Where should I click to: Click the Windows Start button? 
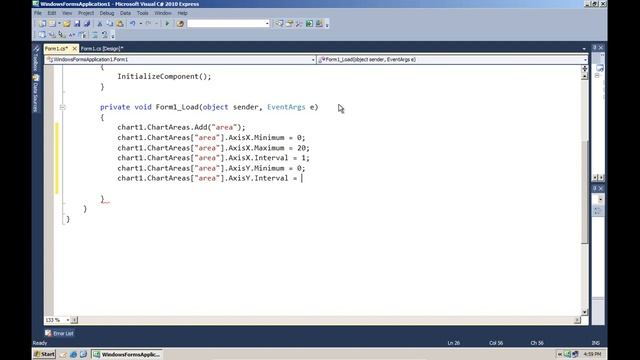44,354
